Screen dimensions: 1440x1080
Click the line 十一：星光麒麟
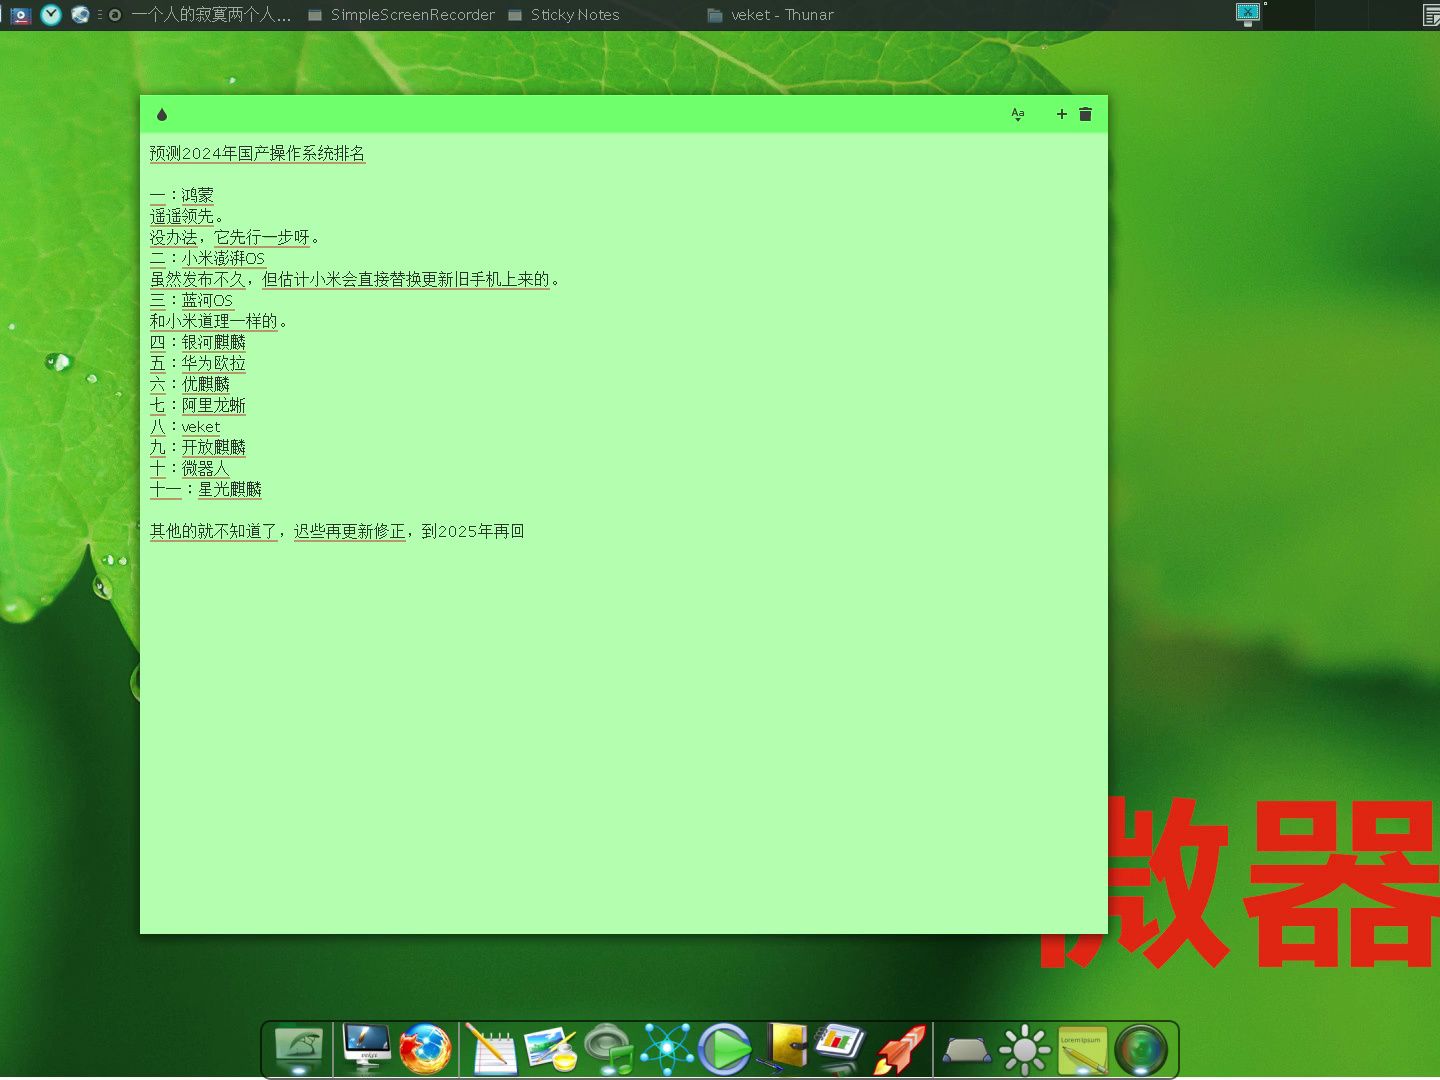206,489
